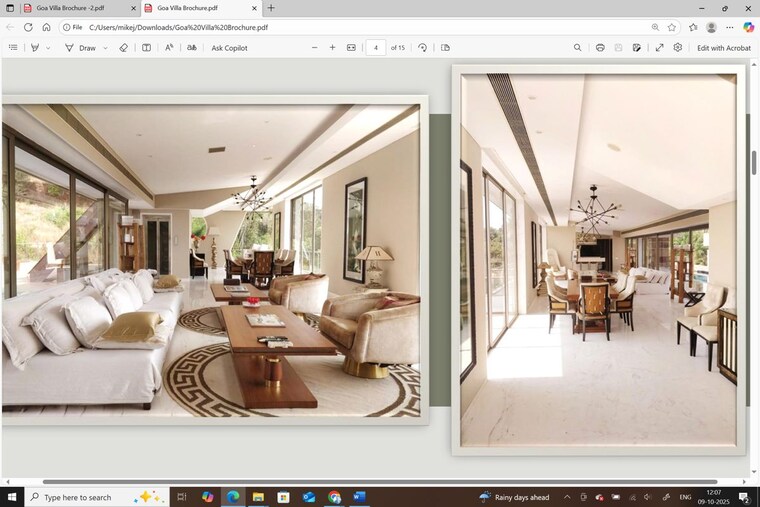Image resolution: width=760 pixels, height=507 pixels.
Task: Switch to Goa Villa Brochure -2.pdf tab
Action: click(70, 8)
